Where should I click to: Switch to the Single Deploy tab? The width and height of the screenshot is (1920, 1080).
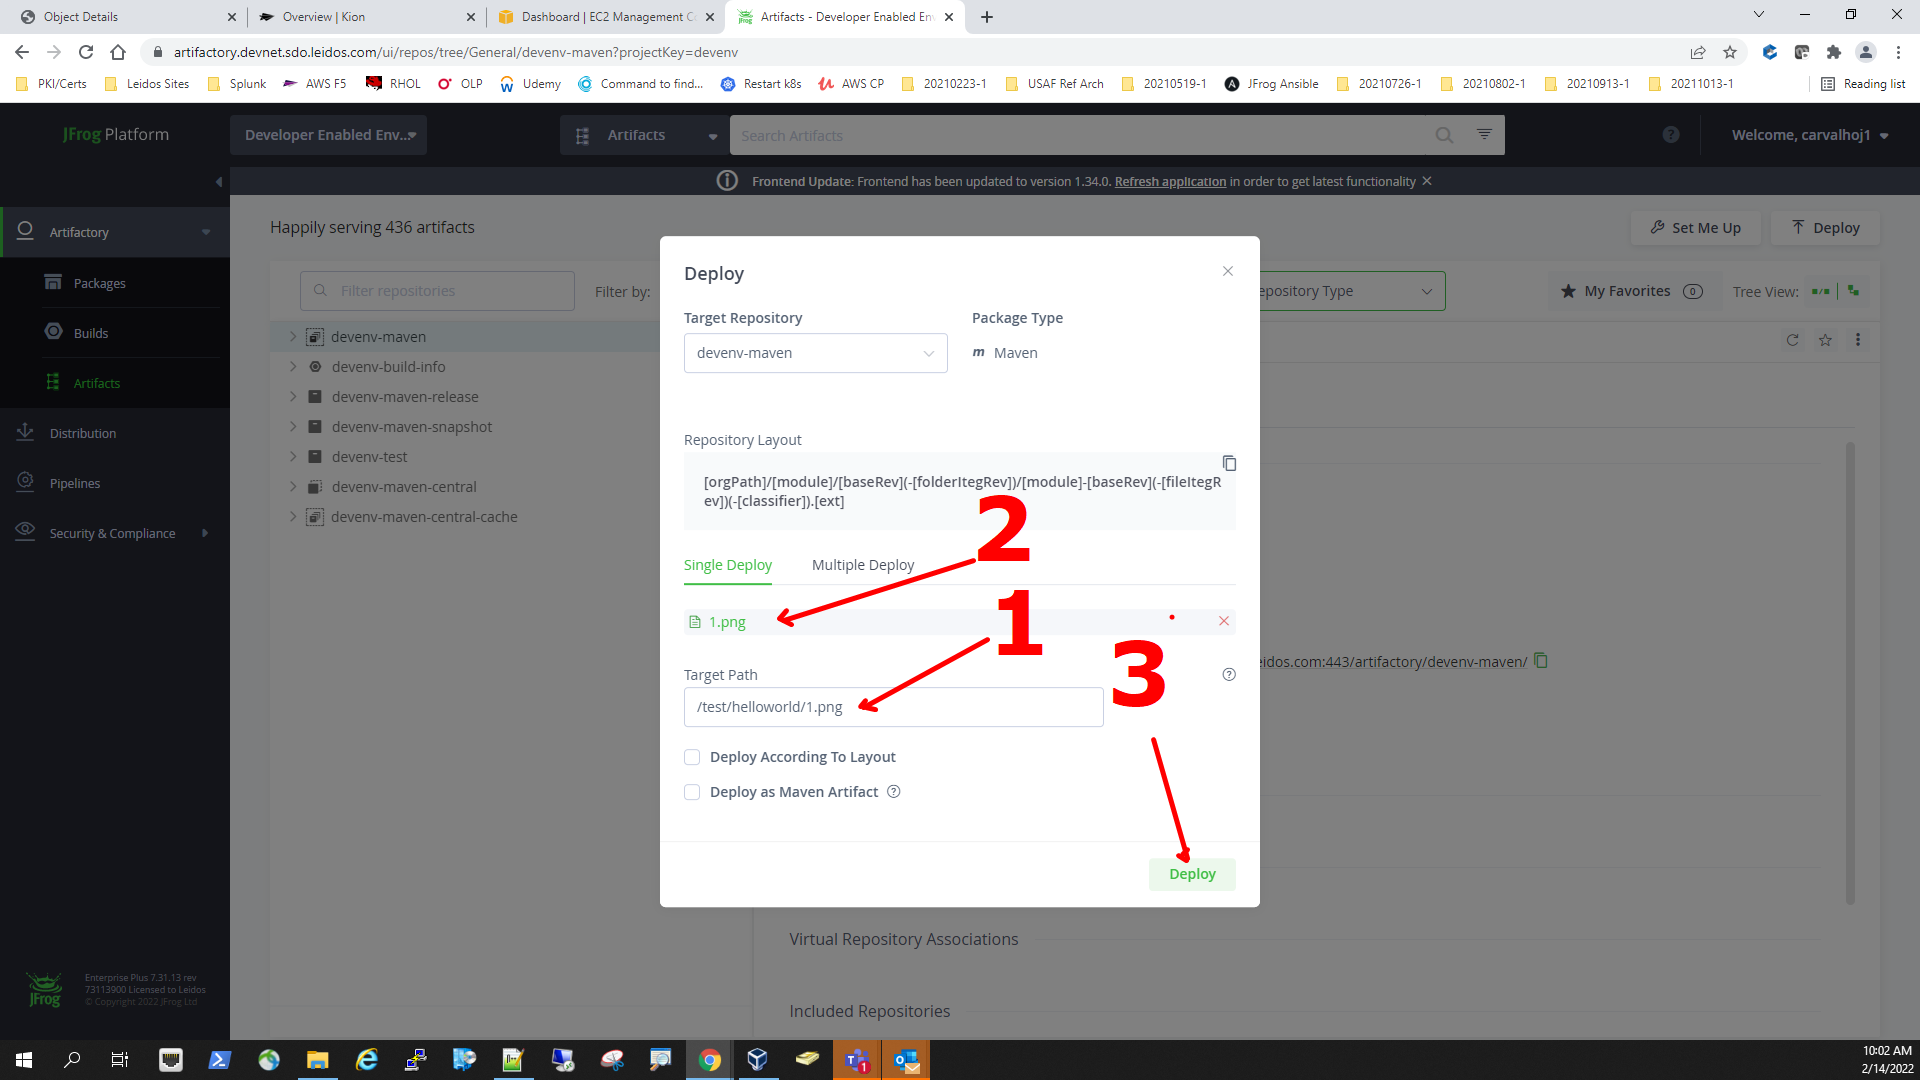click(x=728, y=565)
